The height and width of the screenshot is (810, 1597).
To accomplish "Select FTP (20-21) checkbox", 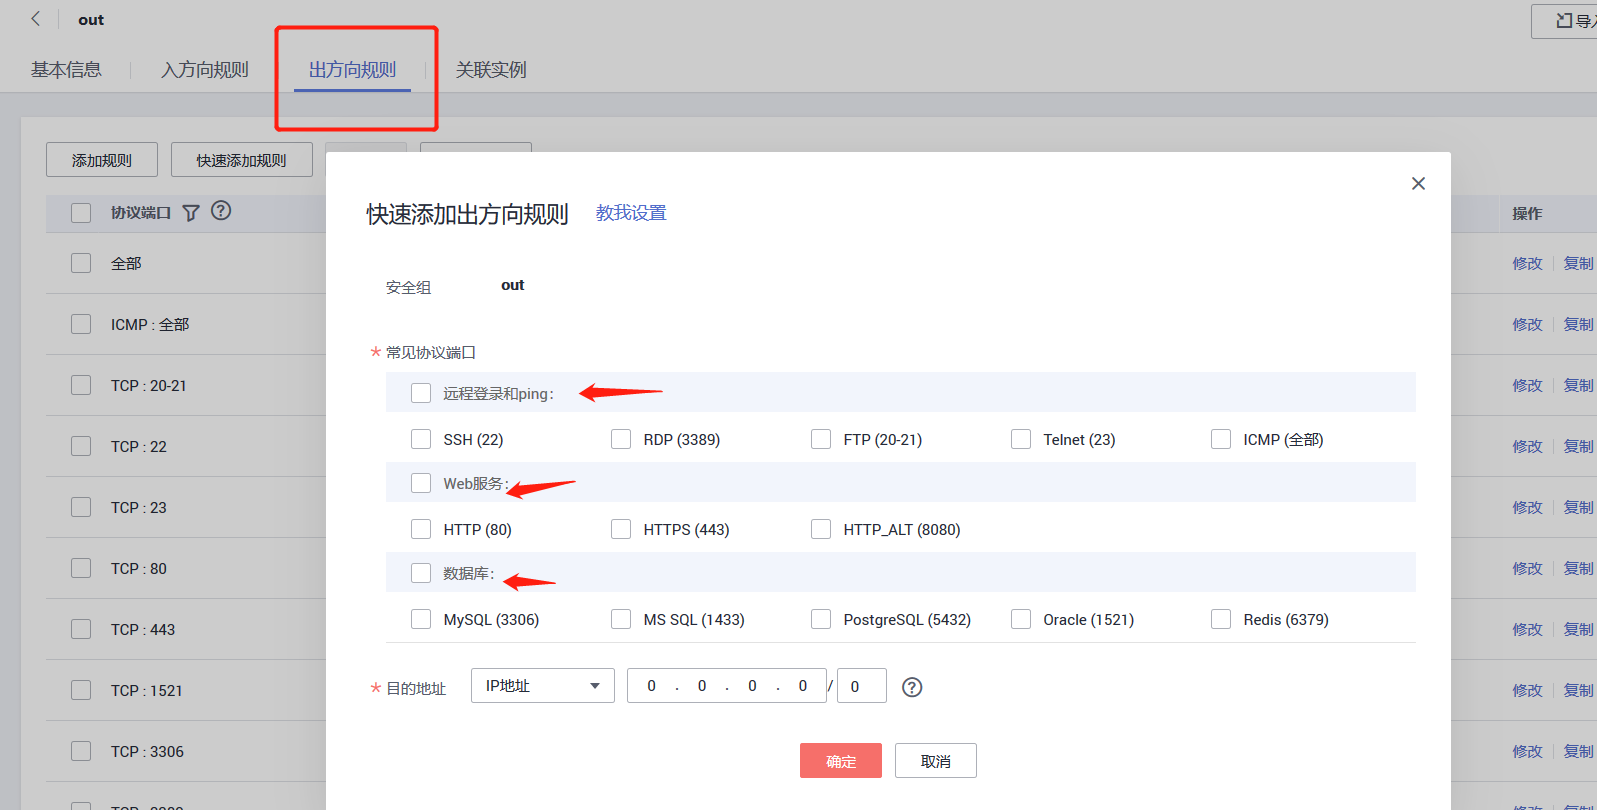I will [x=821, y=439].
